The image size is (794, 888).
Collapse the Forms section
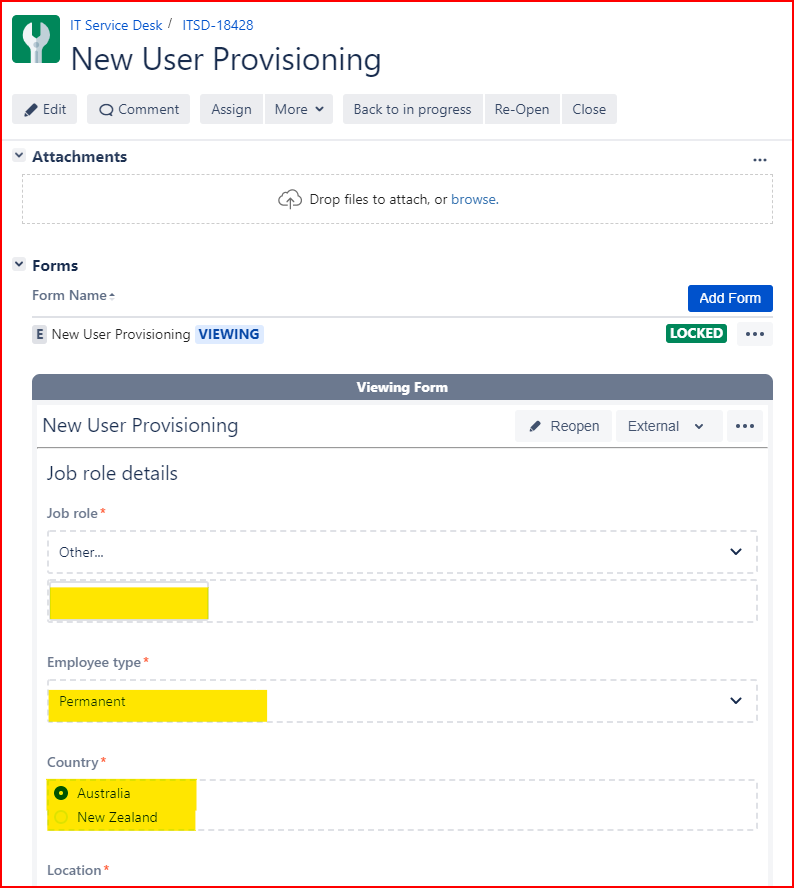tap(19, 264)
